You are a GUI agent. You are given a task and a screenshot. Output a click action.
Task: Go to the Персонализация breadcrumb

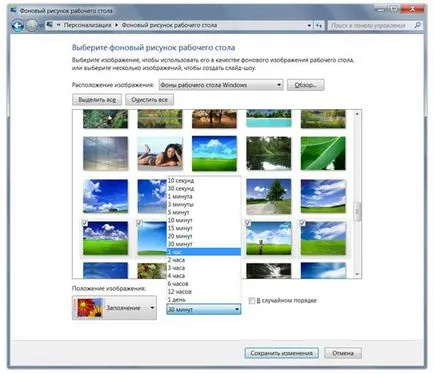87,25
